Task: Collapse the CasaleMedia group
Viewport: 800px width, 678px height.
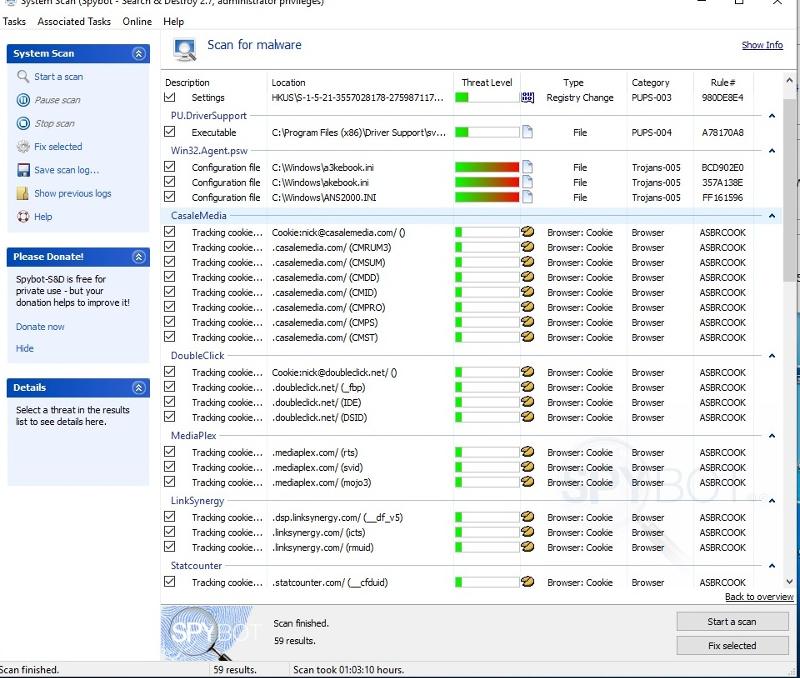Action: [x=772, y=216]
